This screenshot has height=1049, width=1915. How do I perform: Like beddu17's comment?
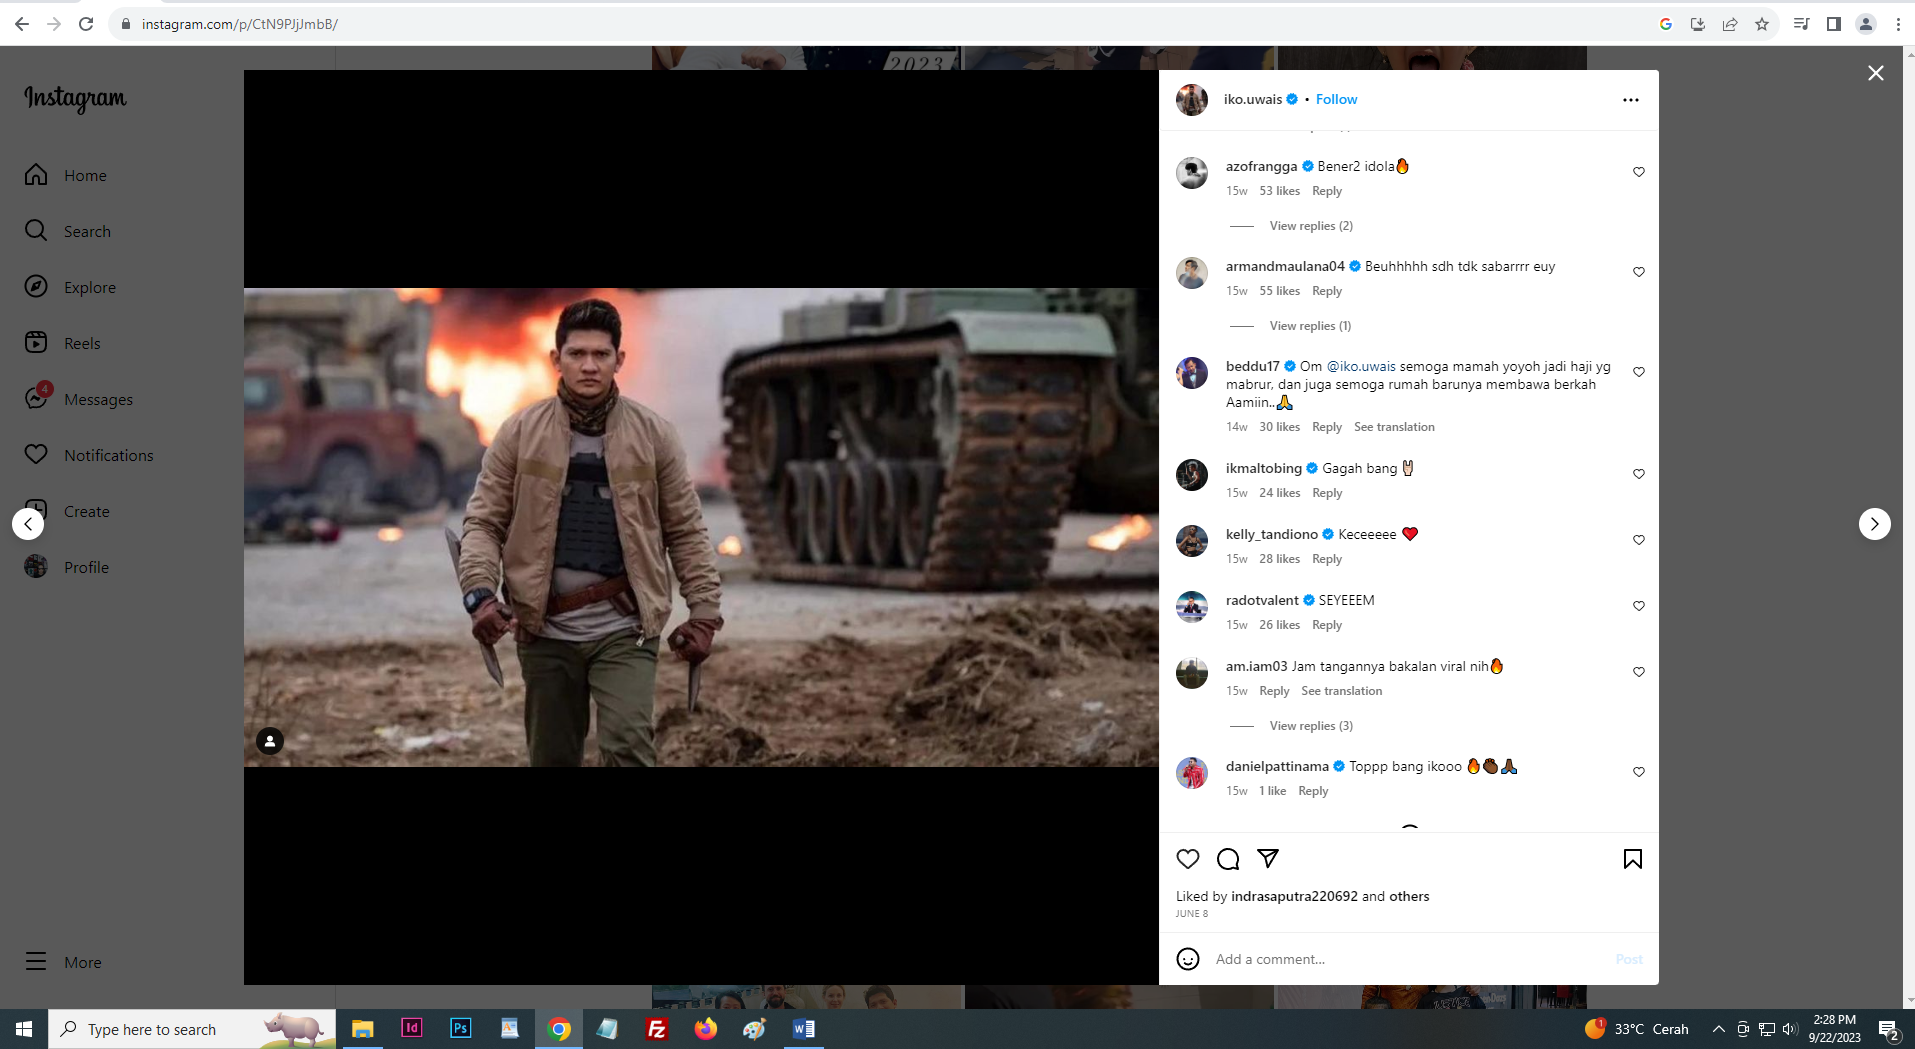[1639, 372]
